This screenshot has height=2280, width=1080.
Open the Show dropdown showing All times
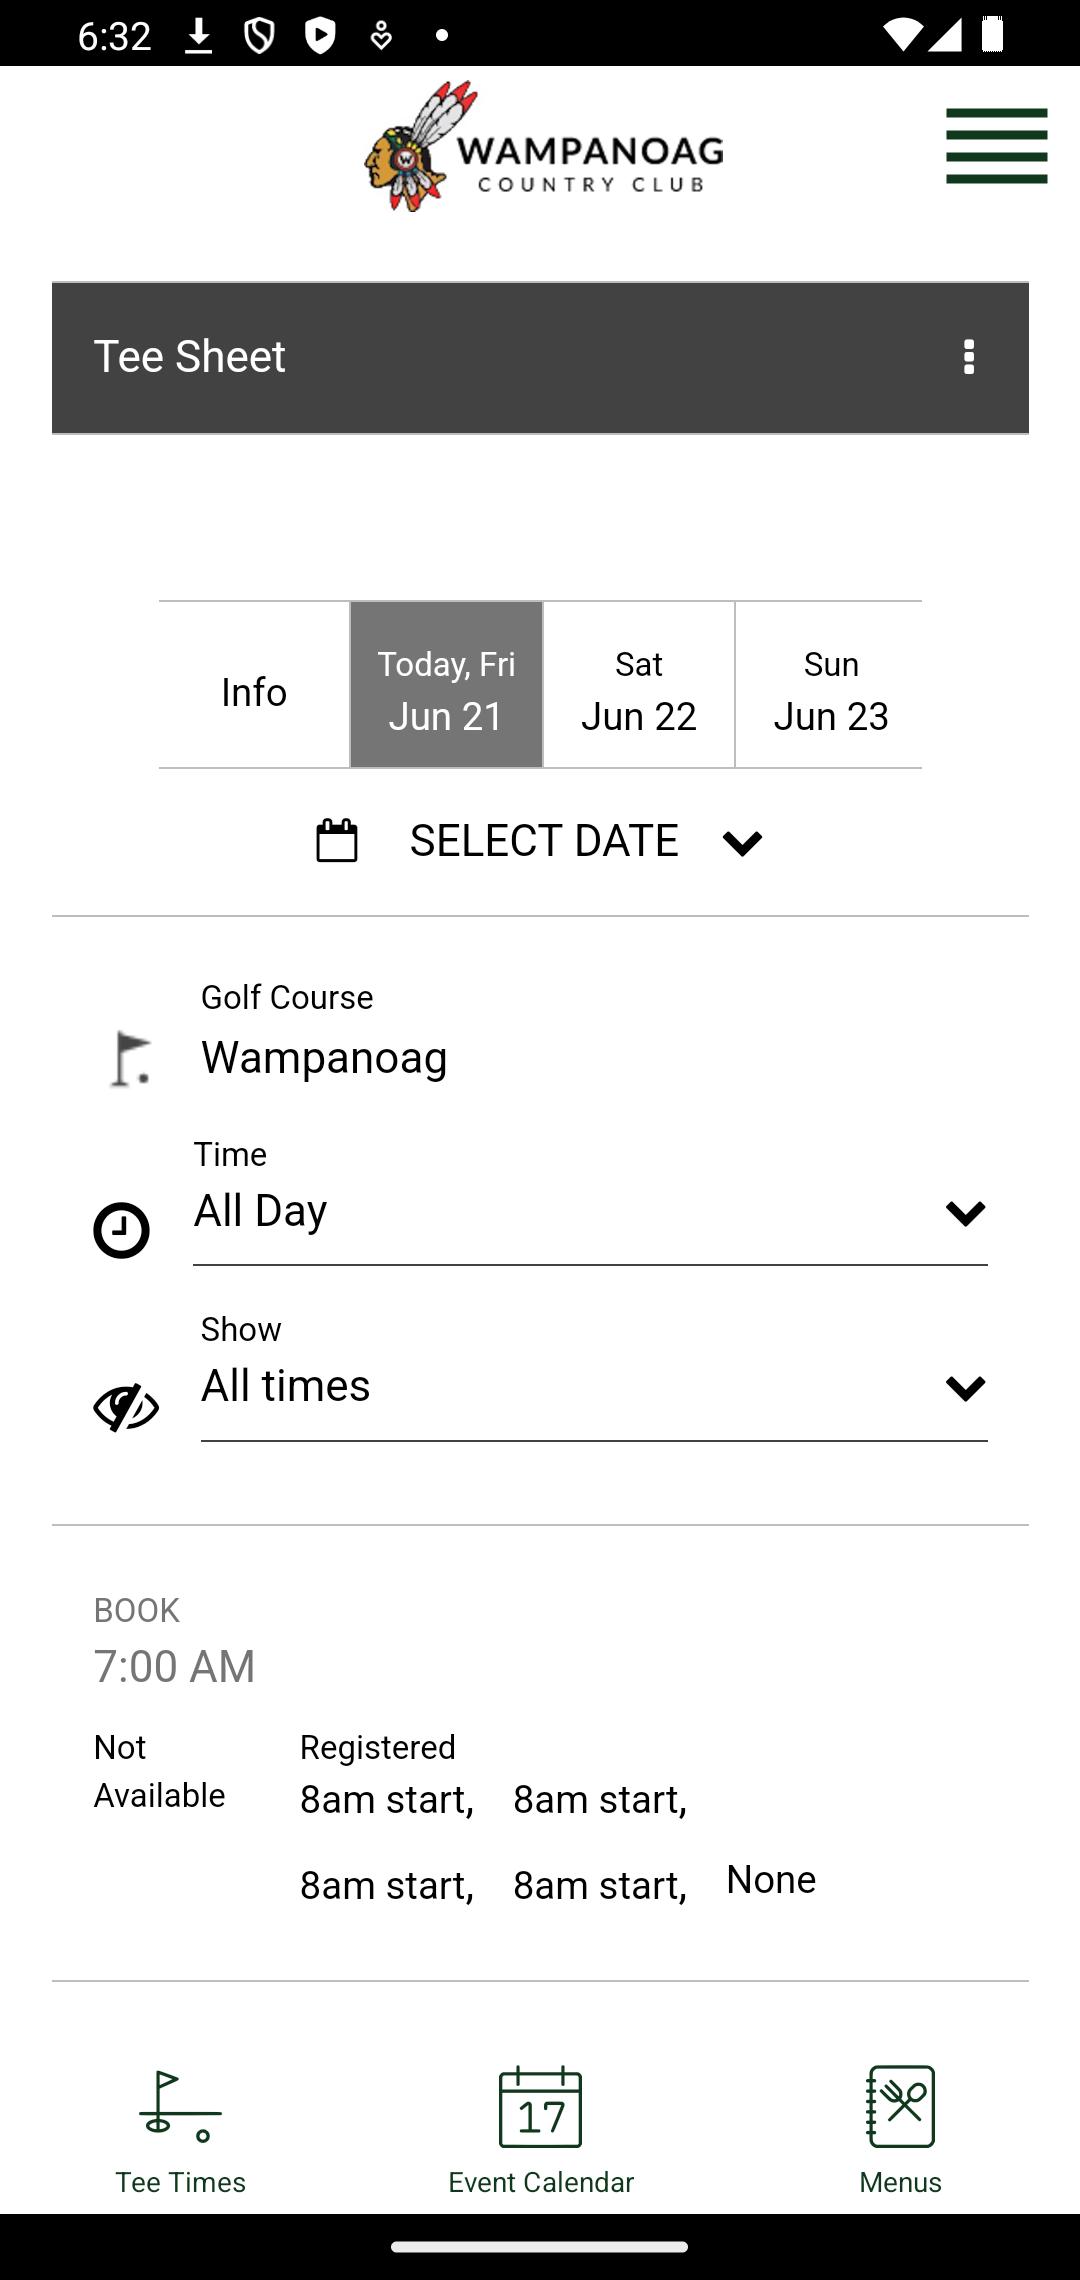tap(594, 1387)
